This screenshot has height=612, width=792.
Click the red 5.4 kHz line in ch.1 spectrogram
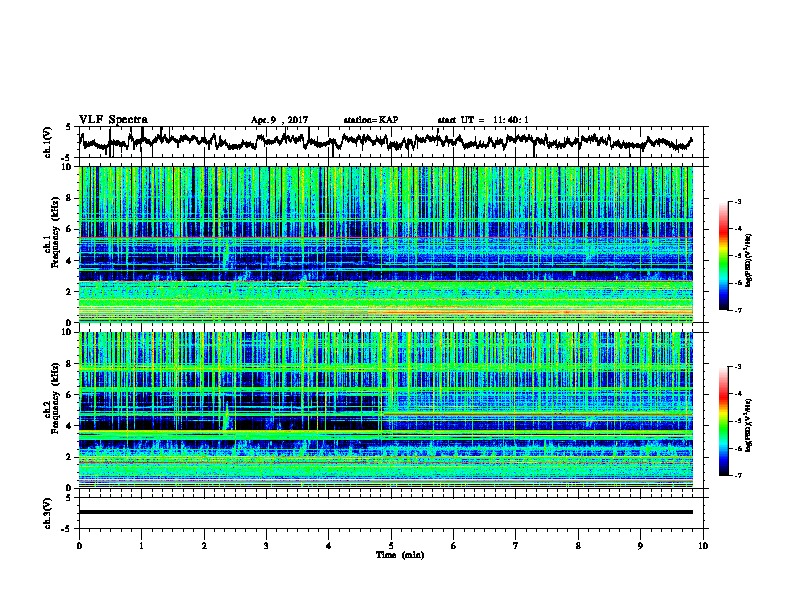coord(386,237)
